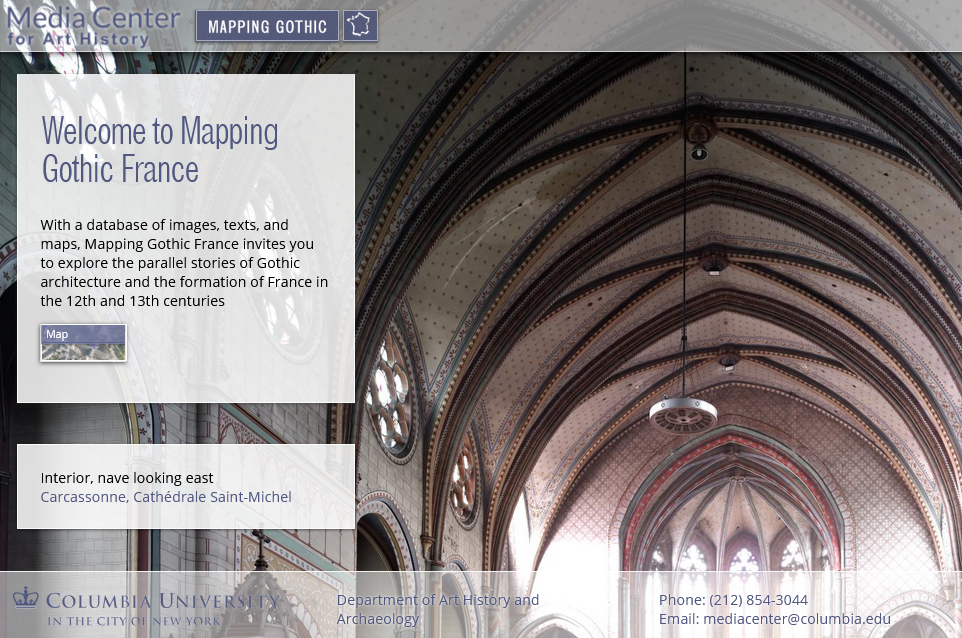Select the Welcome to Mapping Gothic France heading
This screenshot has height=638, width=962.
point(159,149)
